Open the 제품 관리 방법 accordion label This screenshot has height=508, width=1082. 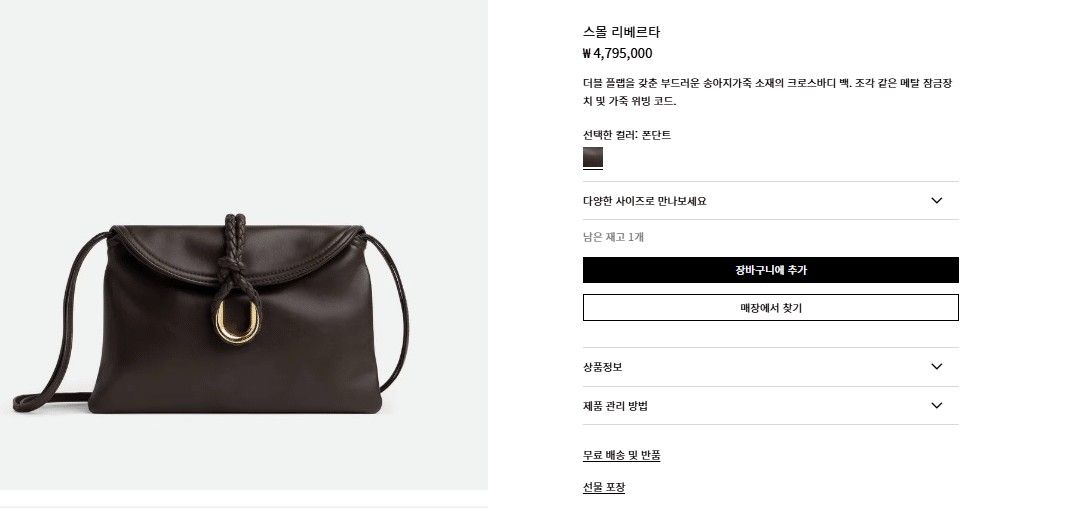tap(616, 406)
